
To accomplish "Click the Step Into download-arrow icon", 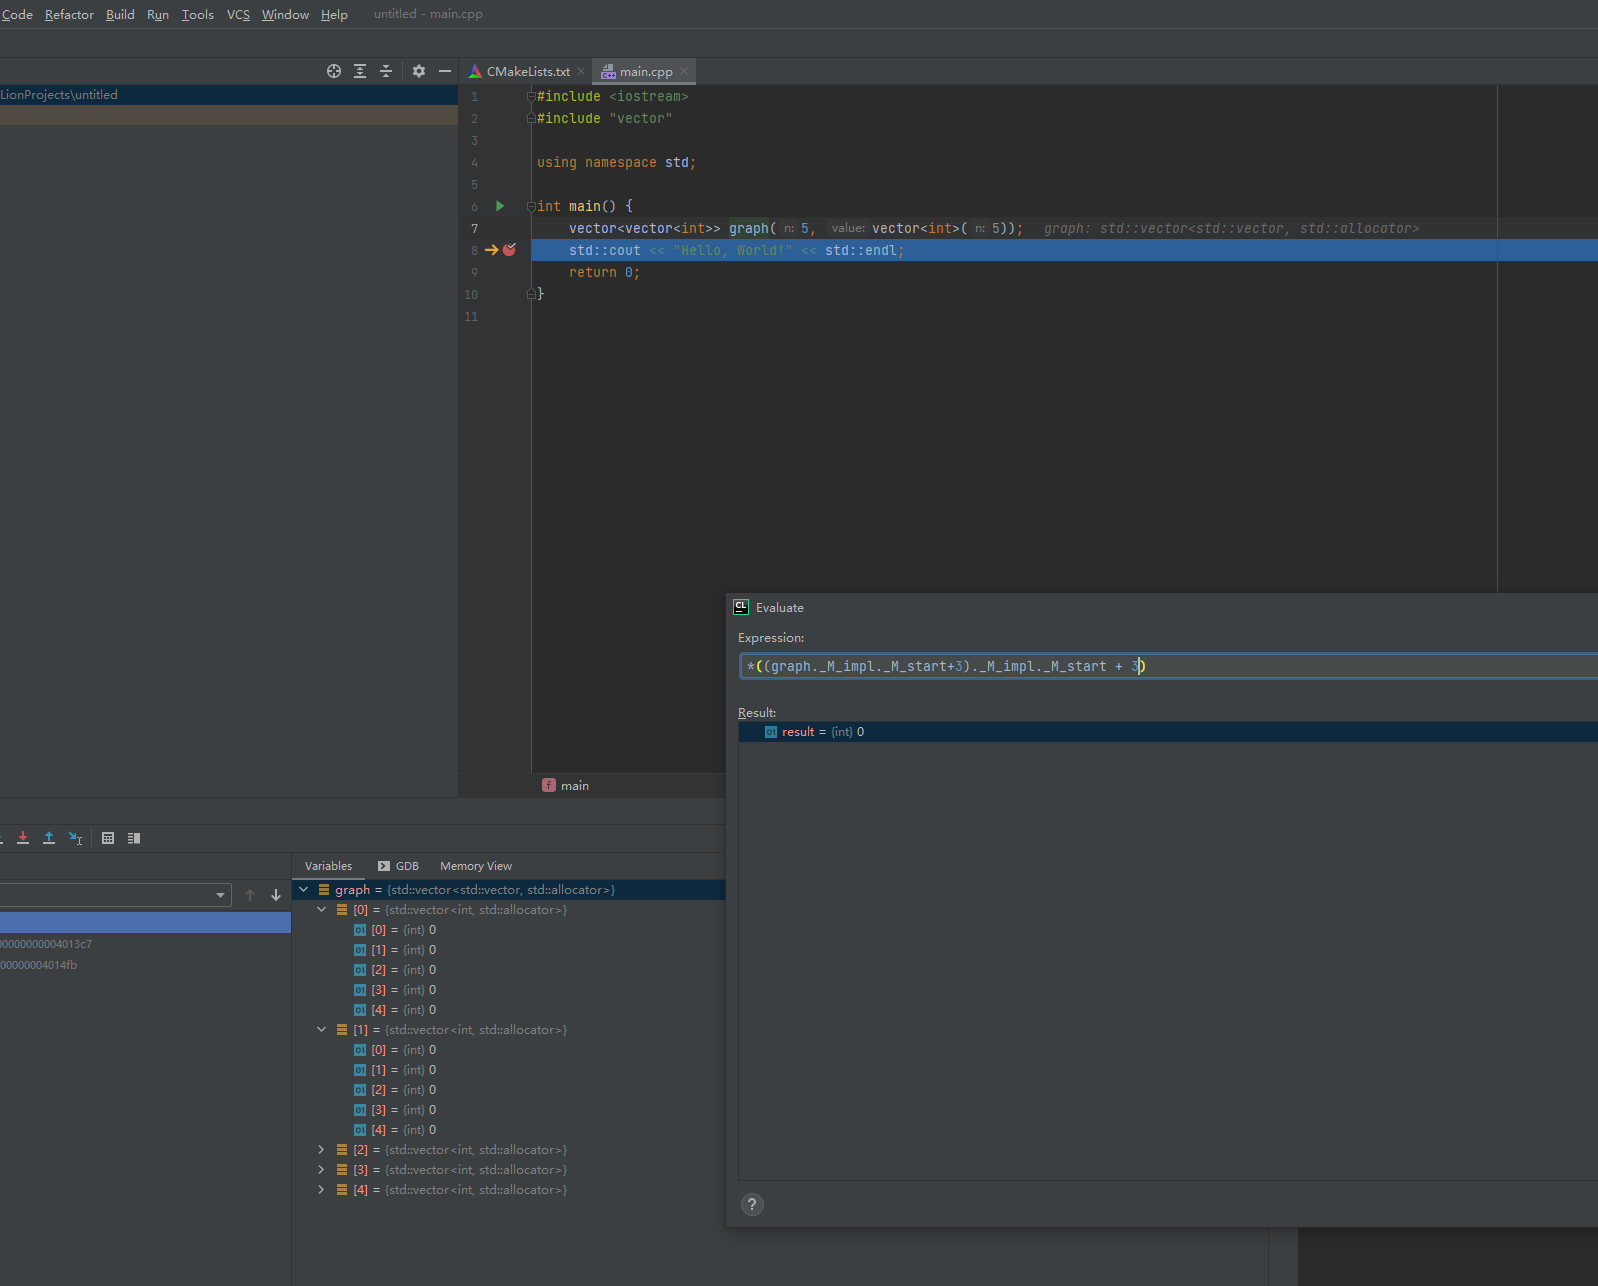I will point(23,838).
